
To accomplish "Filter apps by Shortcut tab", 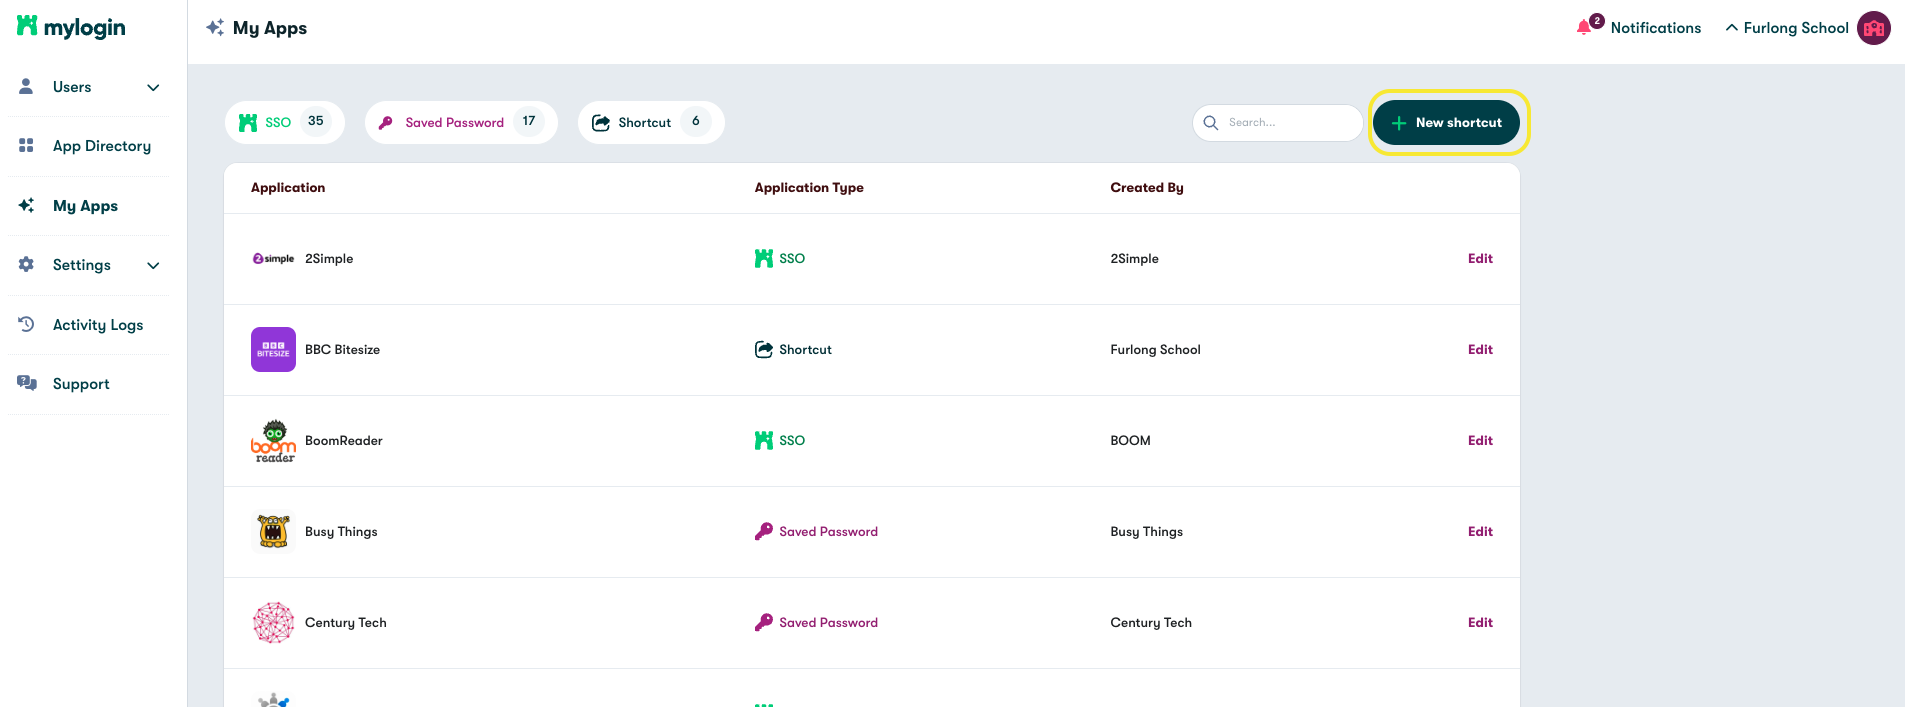I will [x=651, y=122].
